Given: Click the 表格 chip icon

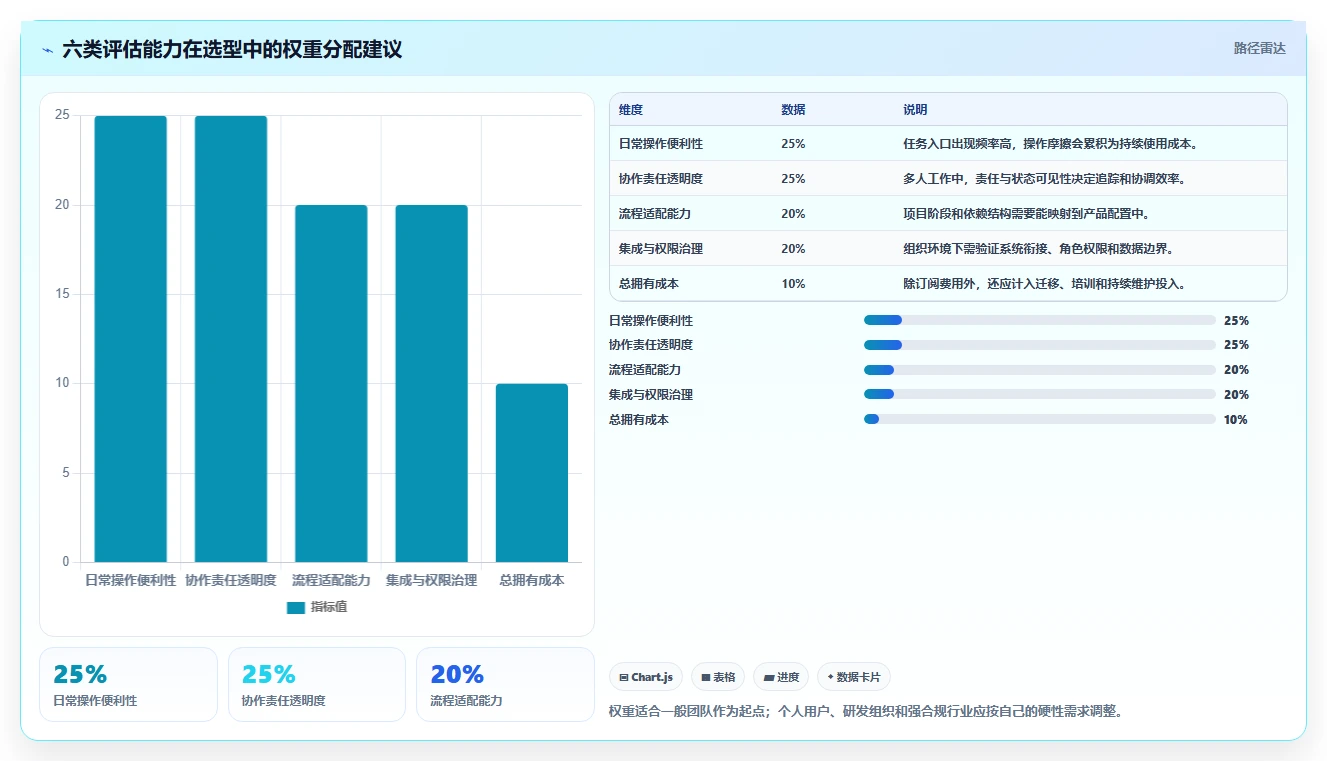Looking at the screenshot, I should coord(706,678).
